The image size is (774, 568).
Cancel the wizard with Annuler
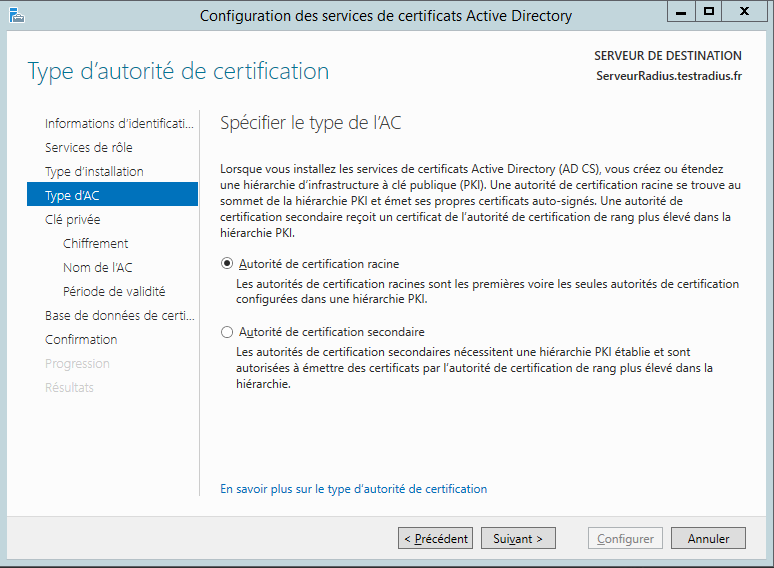click(x=708, y=538)
